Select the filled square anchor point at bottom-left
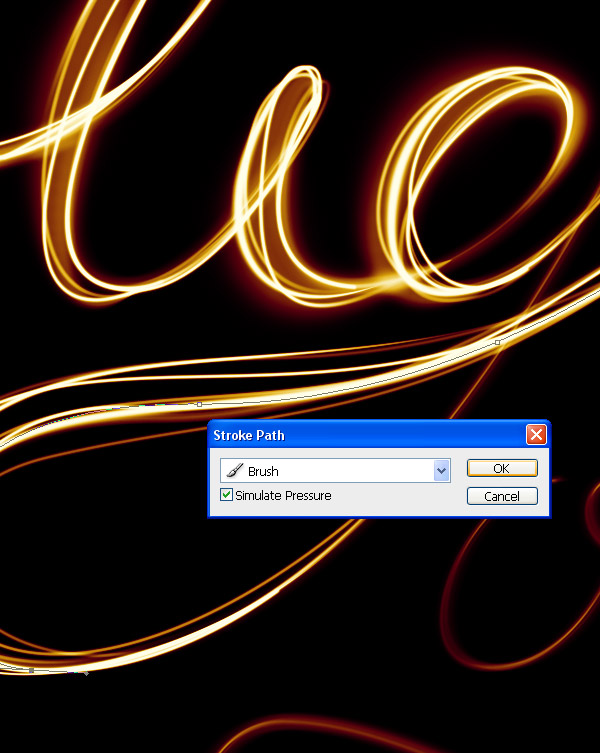This screenshot has height=753, width=600. coord(31,670)
